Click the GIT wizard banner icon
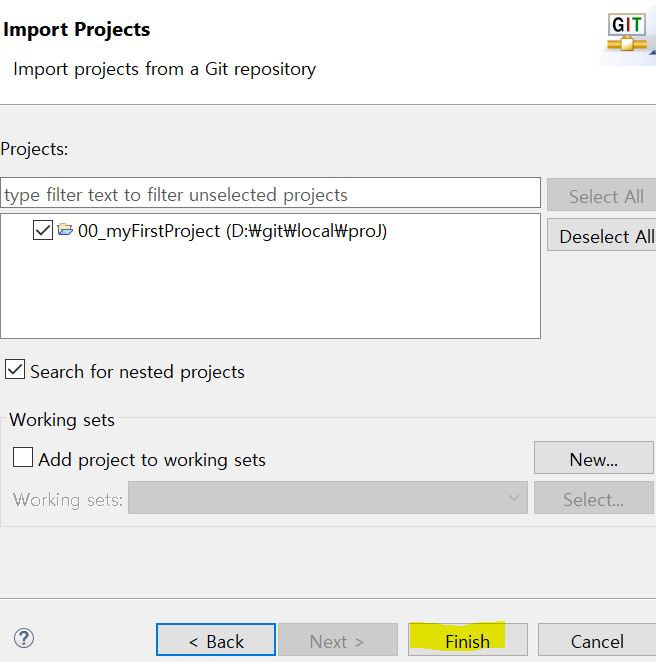The image size is (656, 662). [627, 33]
